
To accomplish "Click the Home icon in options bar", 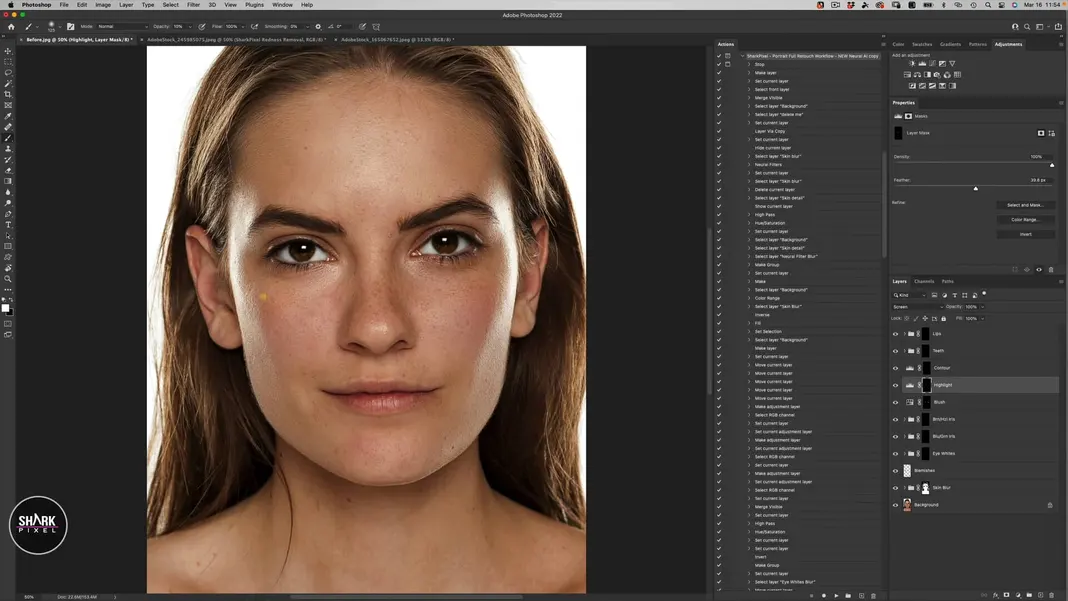I will [11, 27].
